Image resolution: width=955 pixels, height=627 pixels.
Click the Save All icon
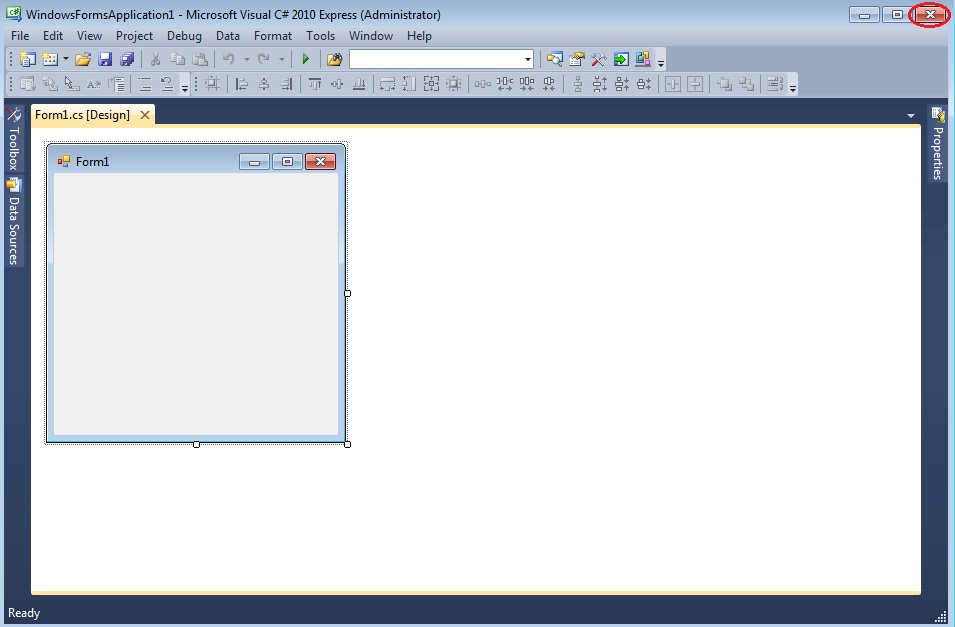click(x=127, y=59)
